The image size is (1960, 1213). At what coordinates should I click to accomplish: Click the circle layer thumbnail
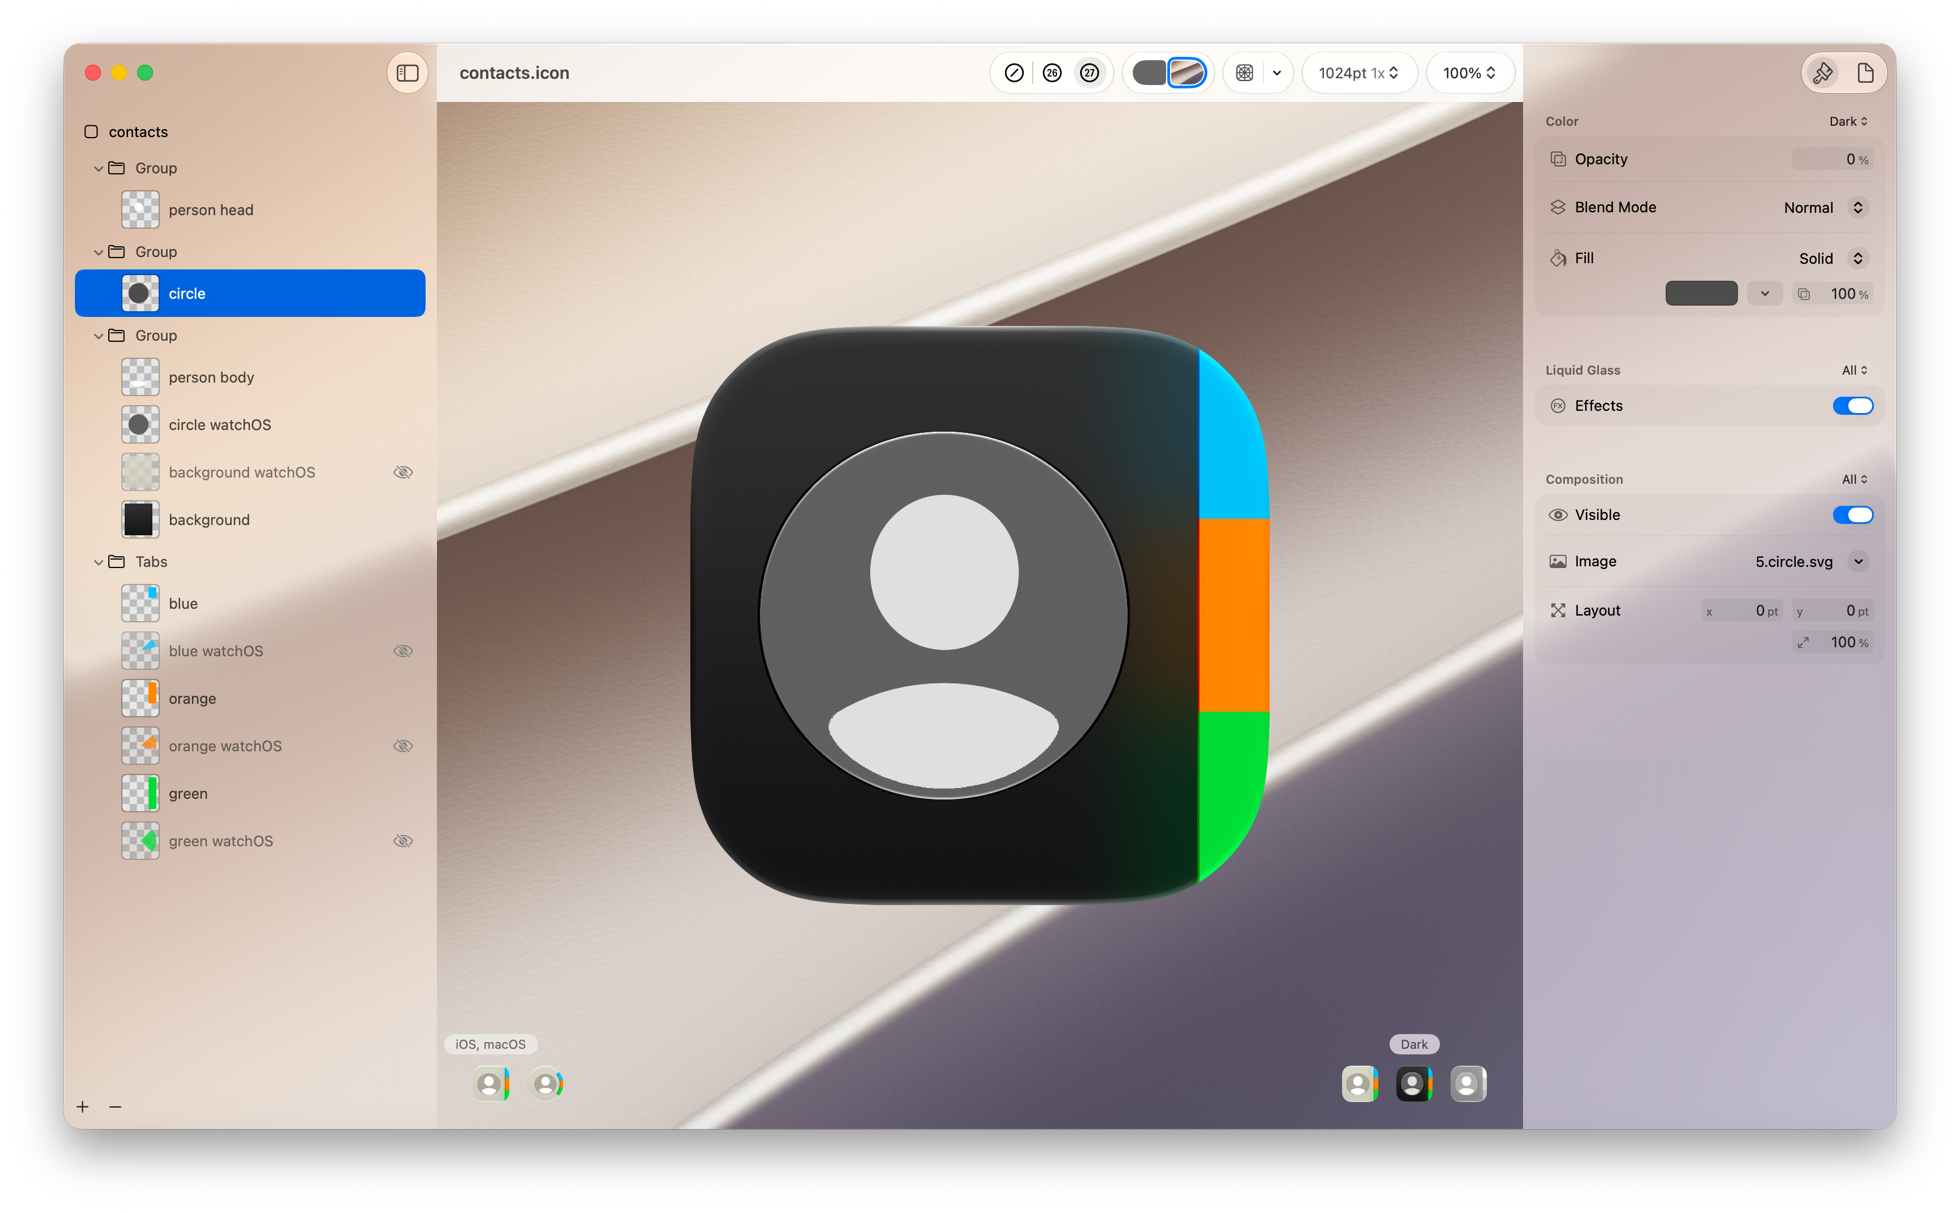140,294
